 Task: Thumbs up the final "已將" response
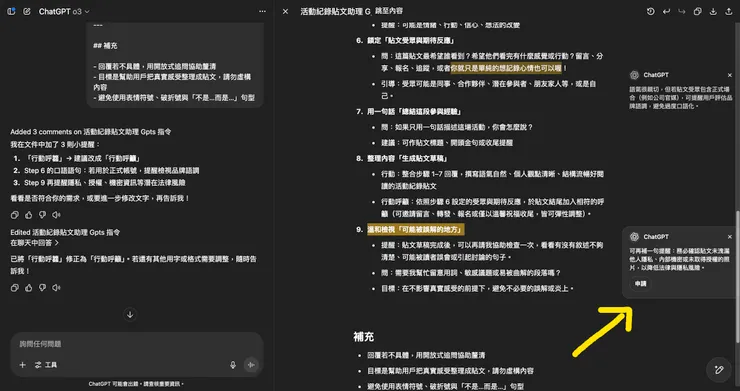coord(28,288)
